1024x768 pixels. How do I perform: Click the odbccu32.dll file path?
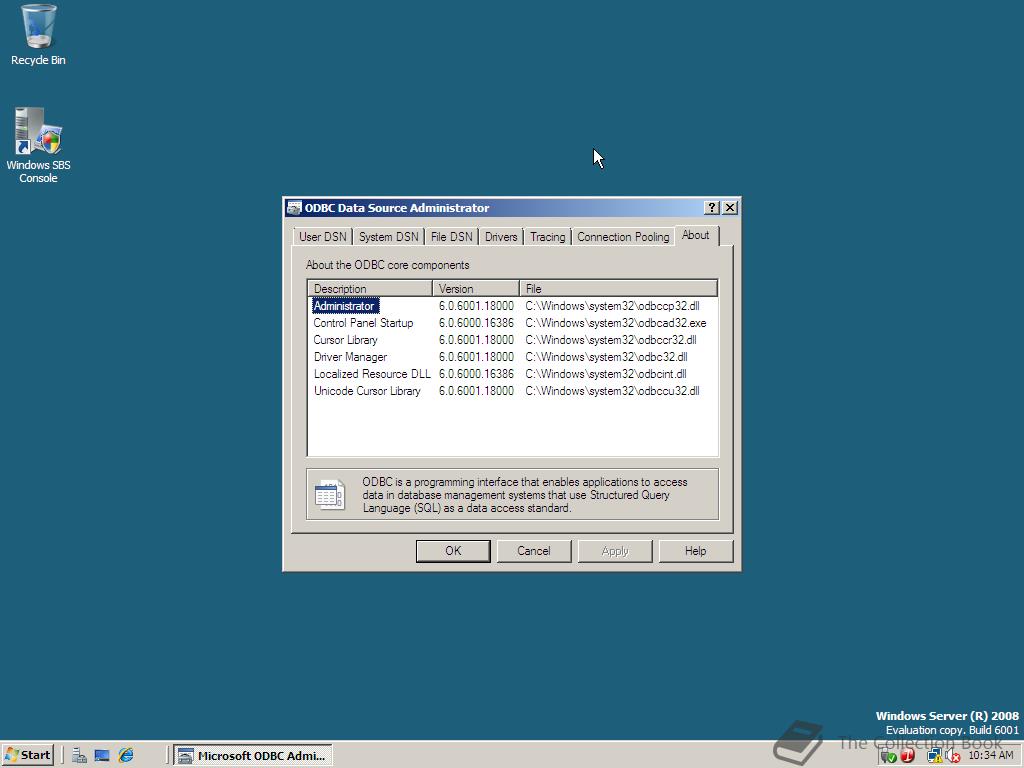point(612,391)
